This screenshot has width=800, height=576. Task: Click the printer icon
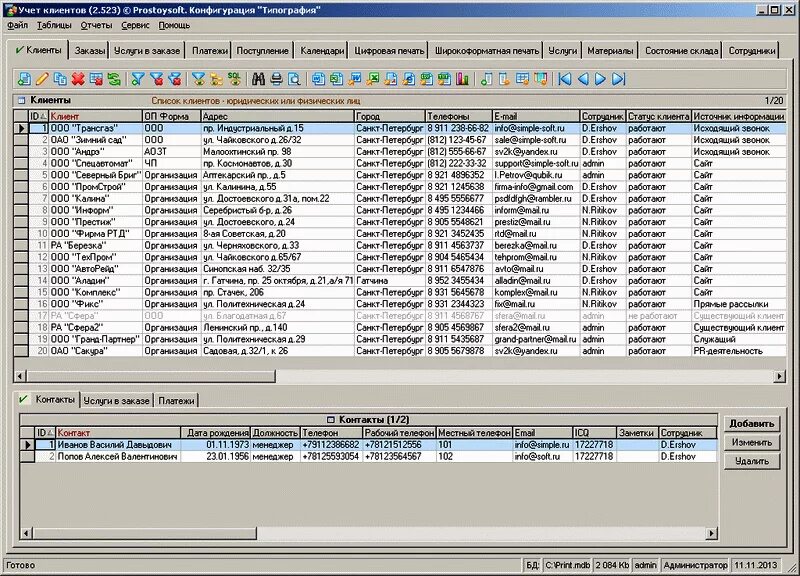click(276, 79)
